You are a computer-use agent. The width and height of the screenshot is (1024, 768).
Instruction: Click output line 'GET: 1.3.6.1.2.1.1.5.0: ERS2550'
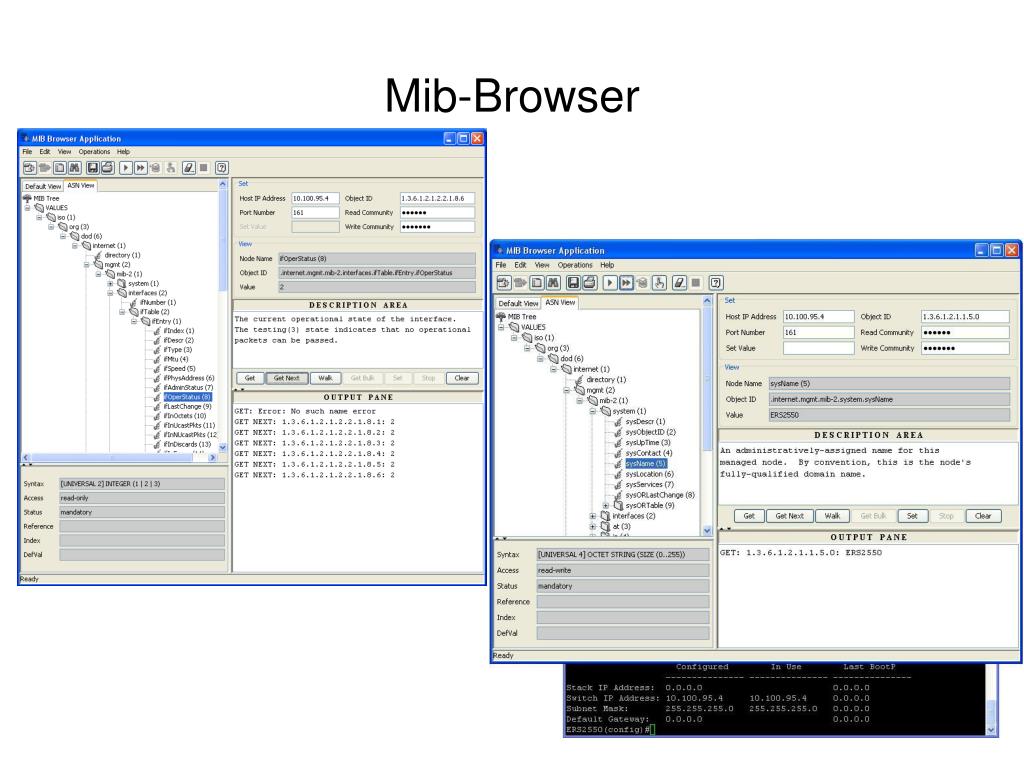point(801,552)
